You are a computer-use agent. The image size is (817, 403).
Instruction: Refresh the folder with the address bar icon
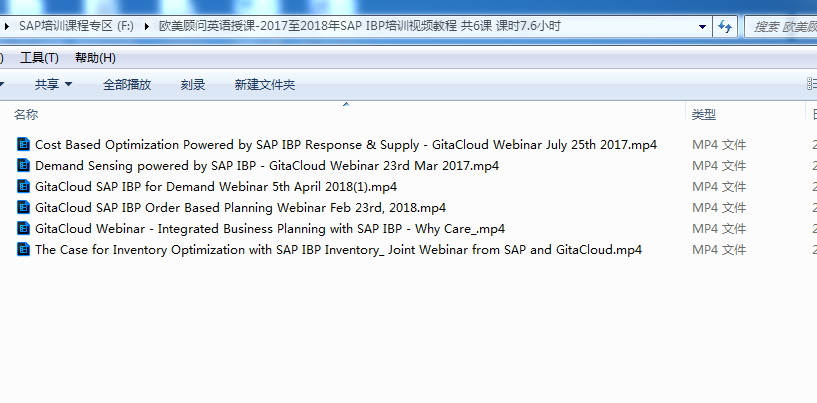pos(725,26)
